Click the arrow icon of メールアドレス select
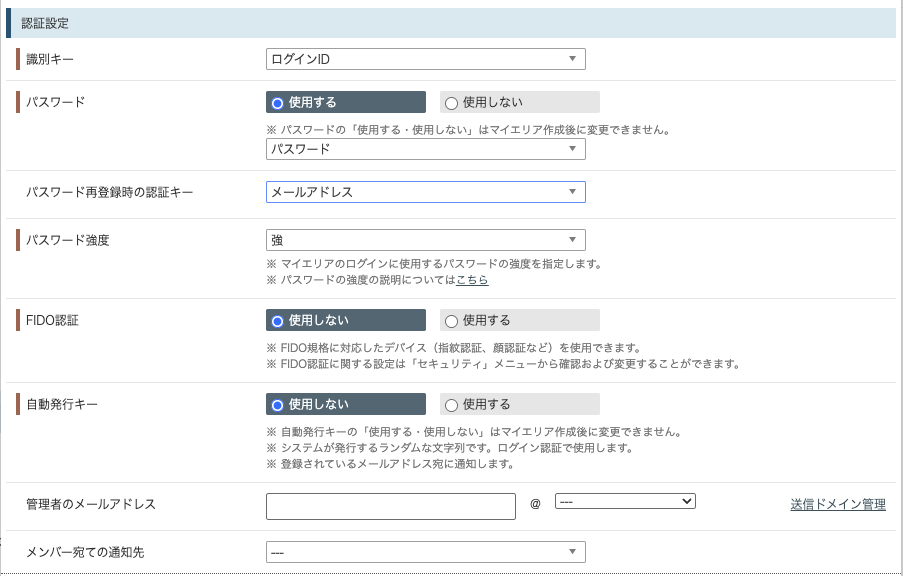The image size is (903, 576). [x=572, y=192]
